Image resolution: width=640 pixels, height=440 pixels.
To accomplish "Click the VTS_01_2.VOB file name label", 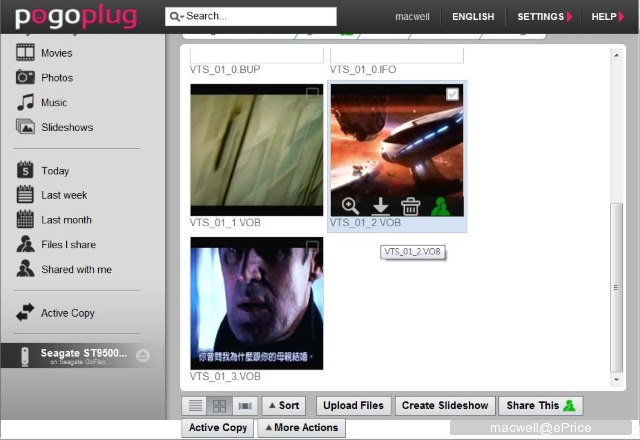I will (x=365, y=222).
